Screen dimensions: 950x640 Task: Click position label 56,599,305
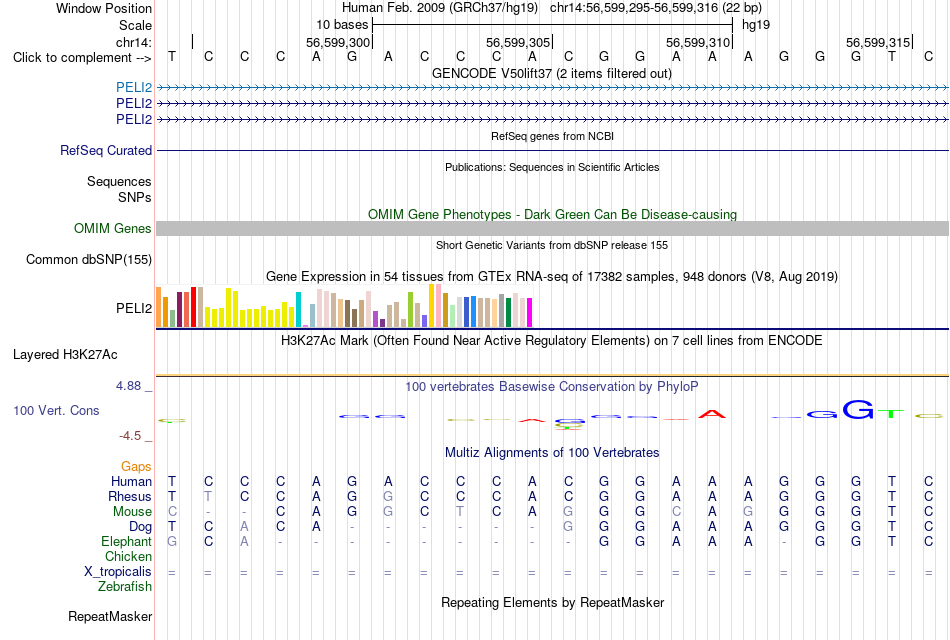pyautogui.click(x=517, y=42)
